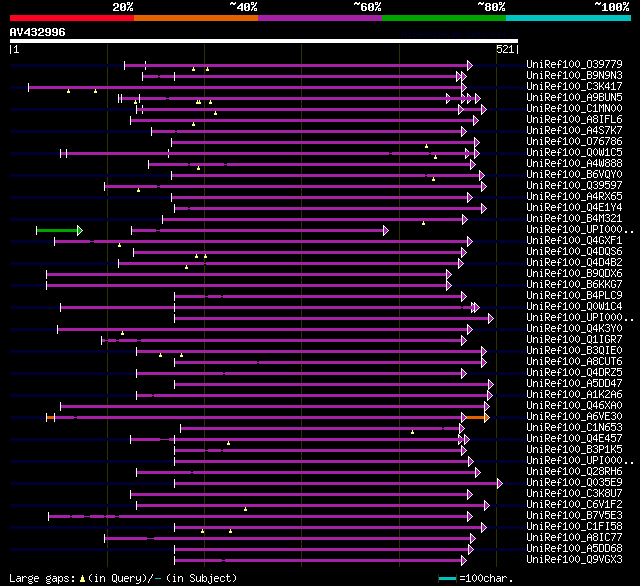
Task: Open hit UniRef100_C1MN00
Action: coord(574,108)
